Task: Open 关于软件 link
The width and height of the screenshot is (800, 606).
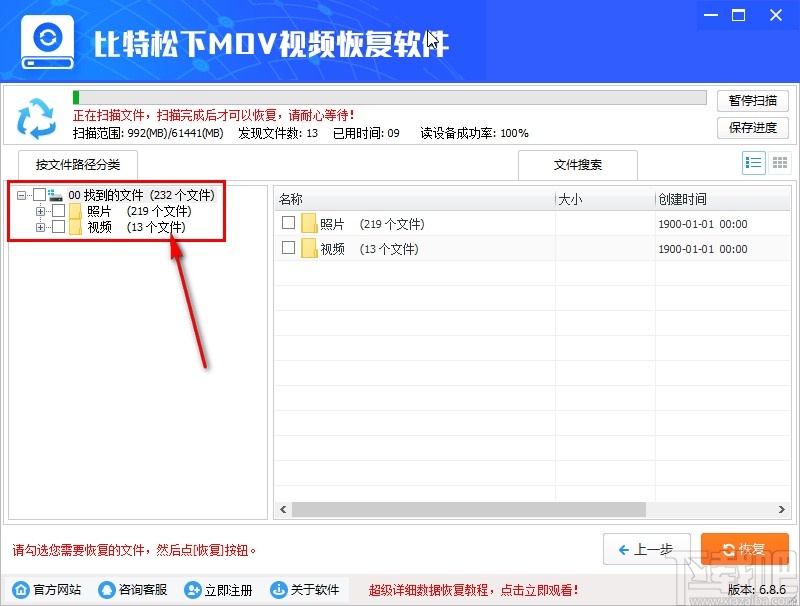Action: [315, 590]
